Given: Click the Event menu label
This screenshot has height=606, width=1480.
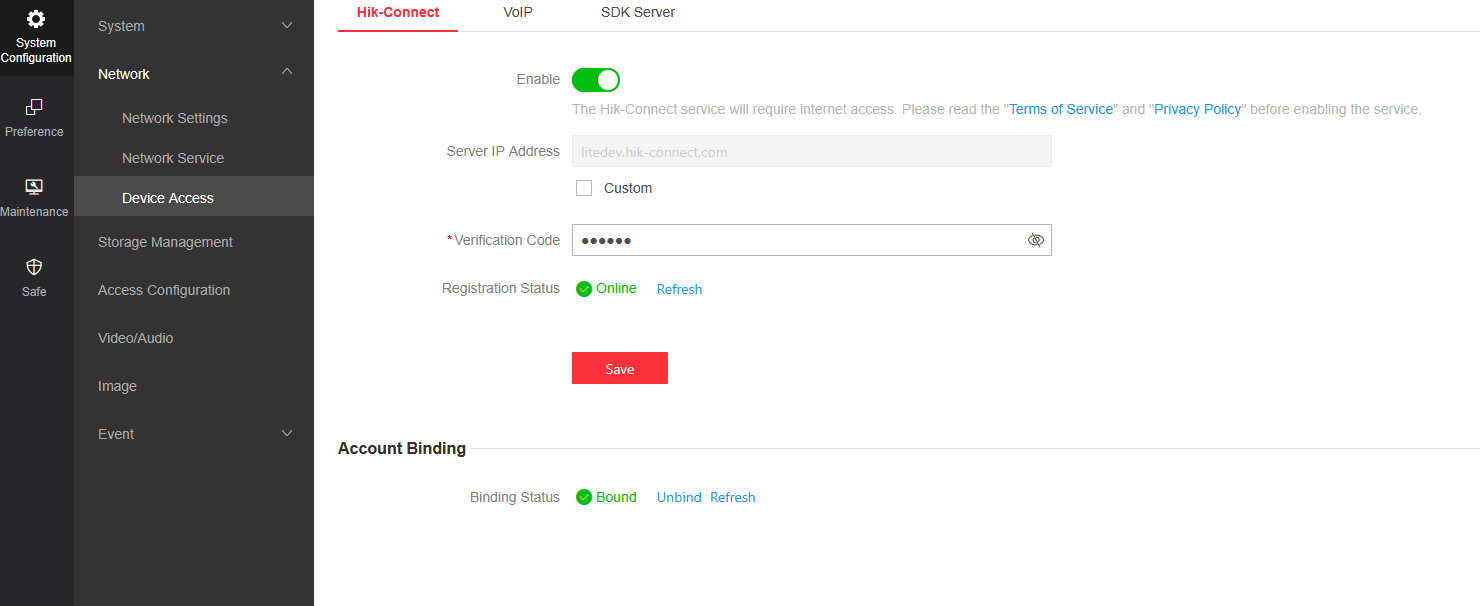Looking at the screenshot, I should [116, 434].
